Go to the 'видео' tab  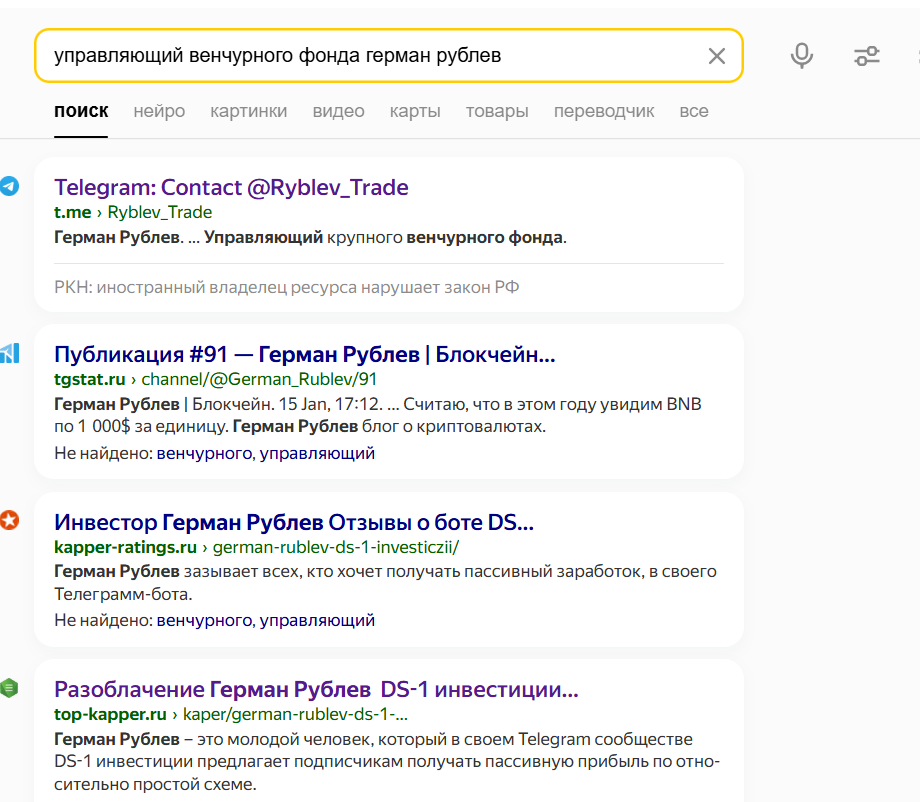339,111
